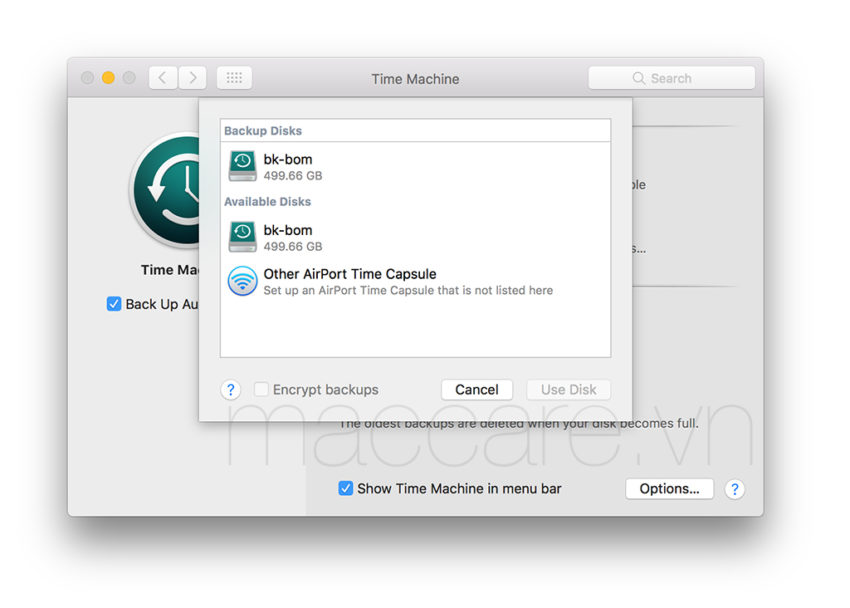Open help button beside Encrypt backups
Screen dimensions: 850x608
230,390
